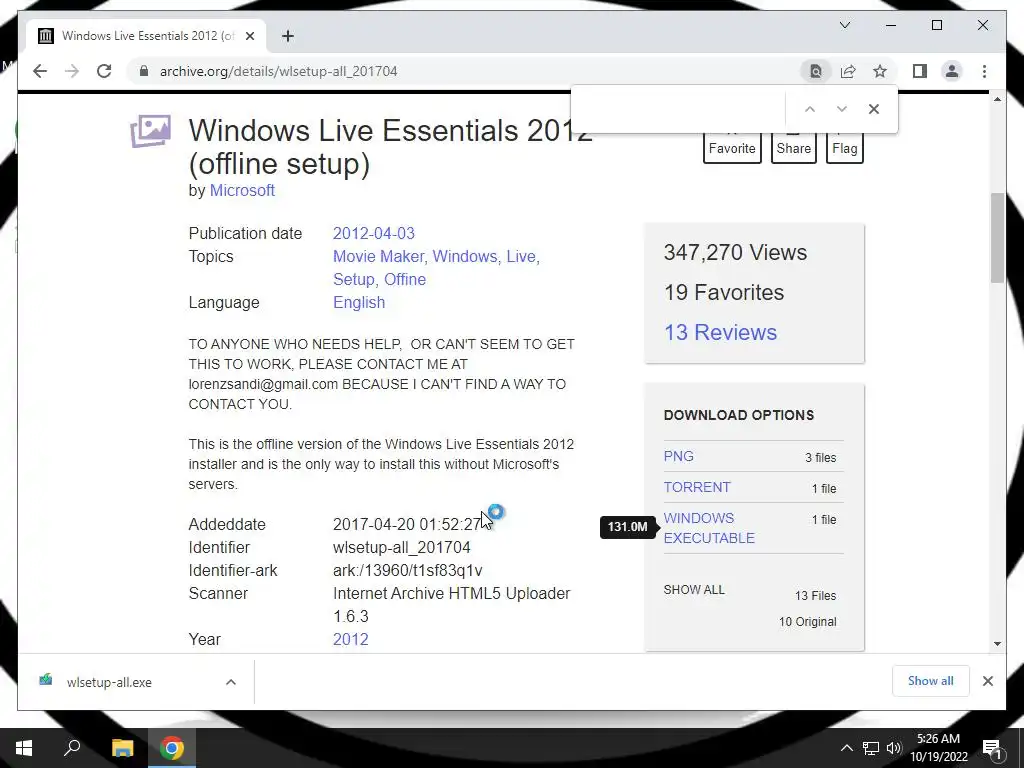Bookmark this tab with the star

pyautogui.click(x=880, y=71)
